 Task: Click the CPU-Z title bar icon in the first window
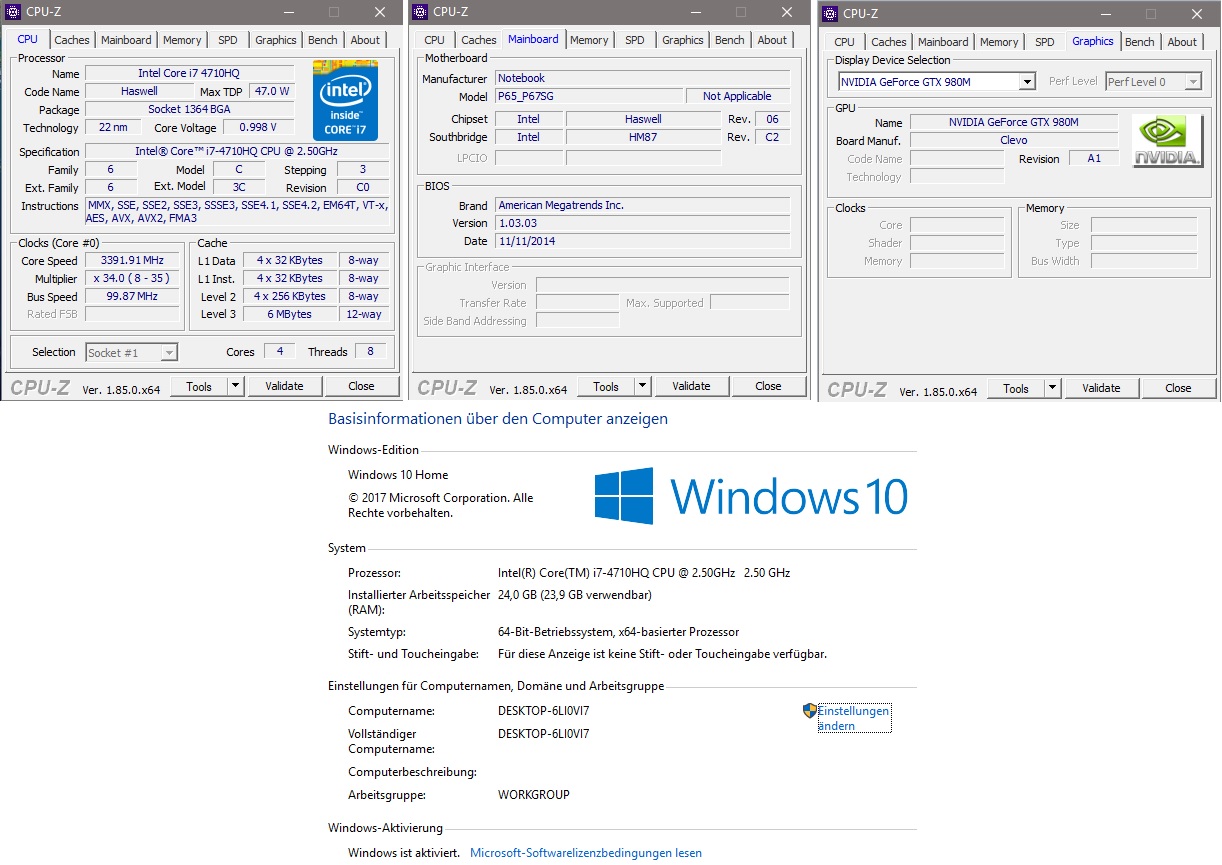(x=14, y=12)
